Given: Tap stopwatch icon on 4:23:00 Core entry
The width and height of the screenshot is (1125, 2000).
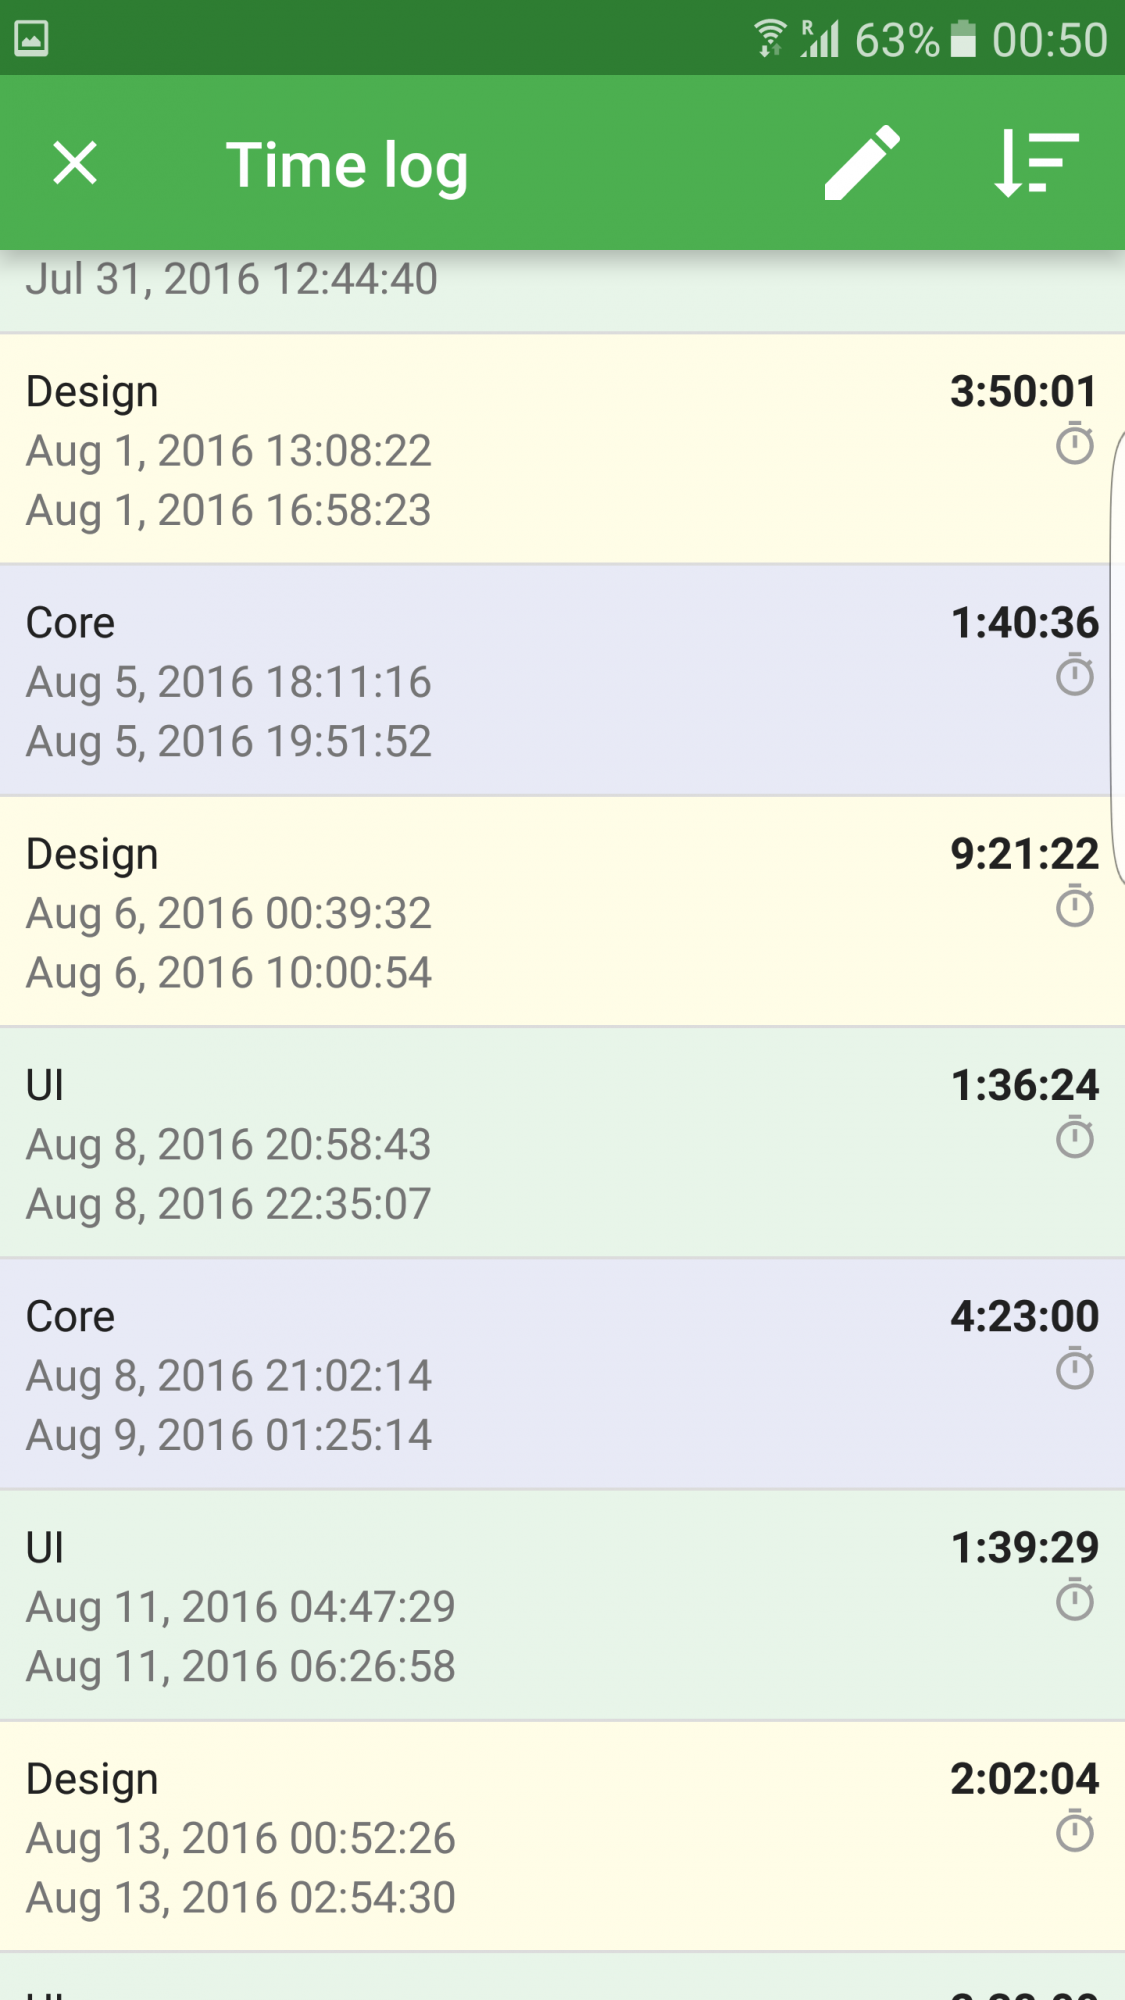Looking at the screenshot, I should pyautogui.click(x=1075, y=1369).
